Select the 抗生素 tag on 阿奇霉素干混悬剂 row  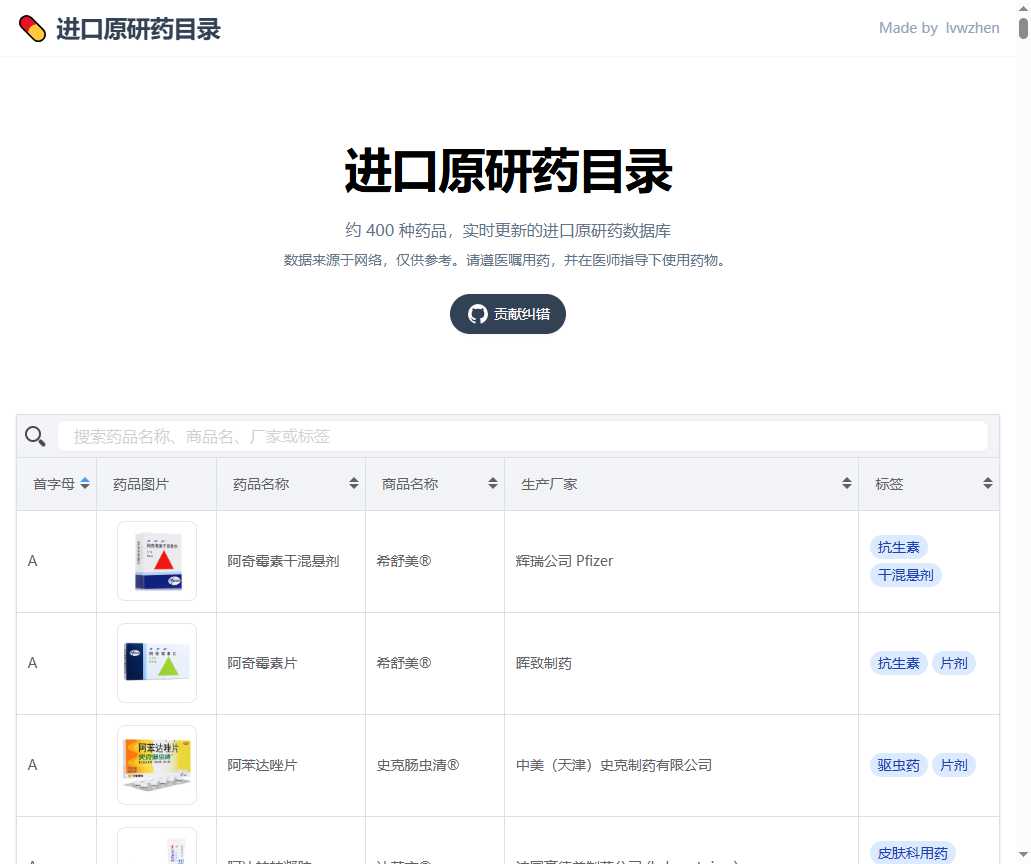[897, 547]
